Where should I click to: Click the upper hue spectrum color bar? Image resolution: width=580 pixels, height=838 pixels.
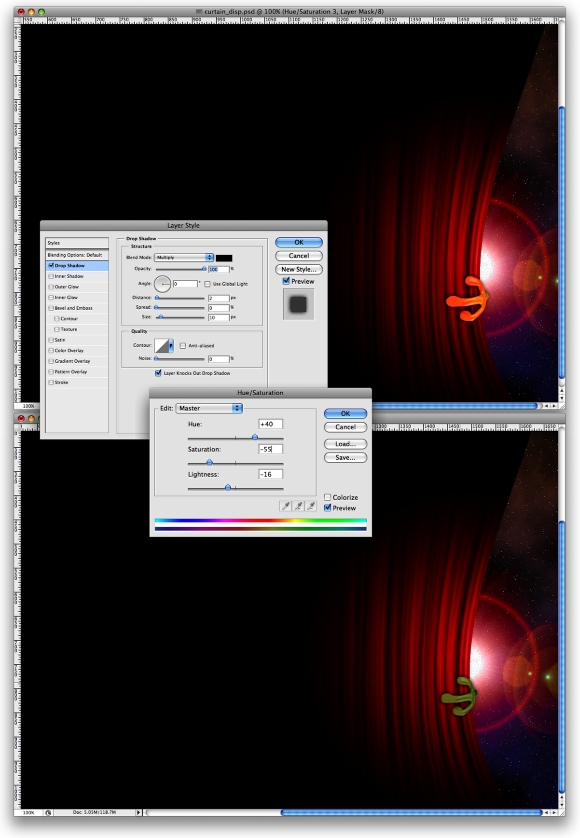(x=260, y=520)
